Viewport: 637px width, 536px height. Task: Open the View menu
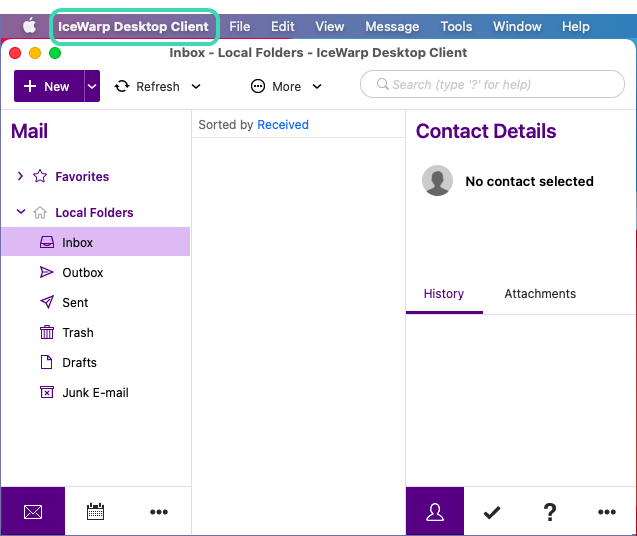(330, 26)
